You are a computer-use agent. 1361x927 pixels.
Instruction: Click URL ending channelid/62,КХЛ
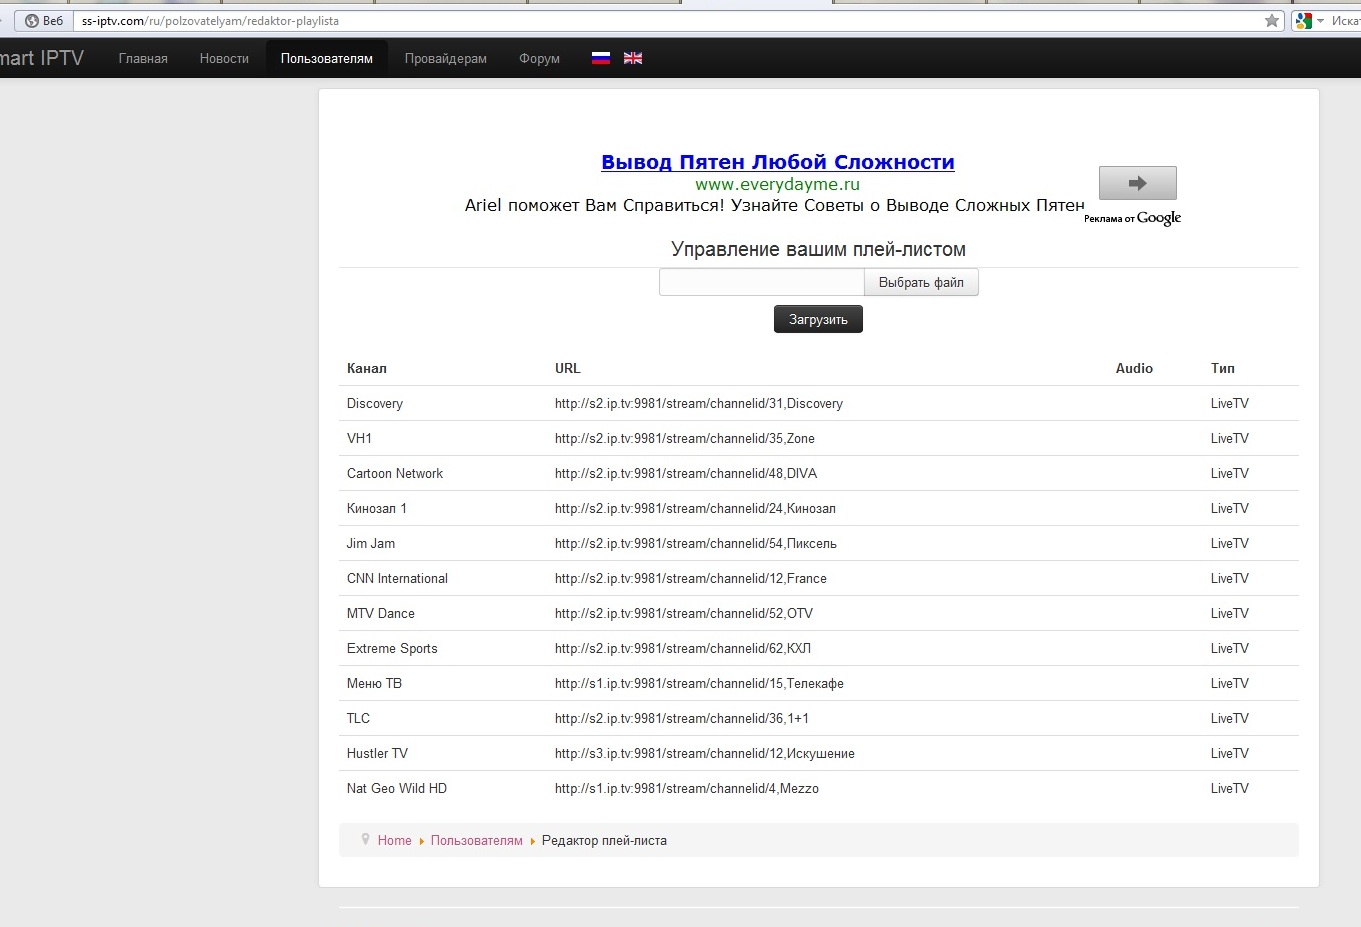click(683, 648)
